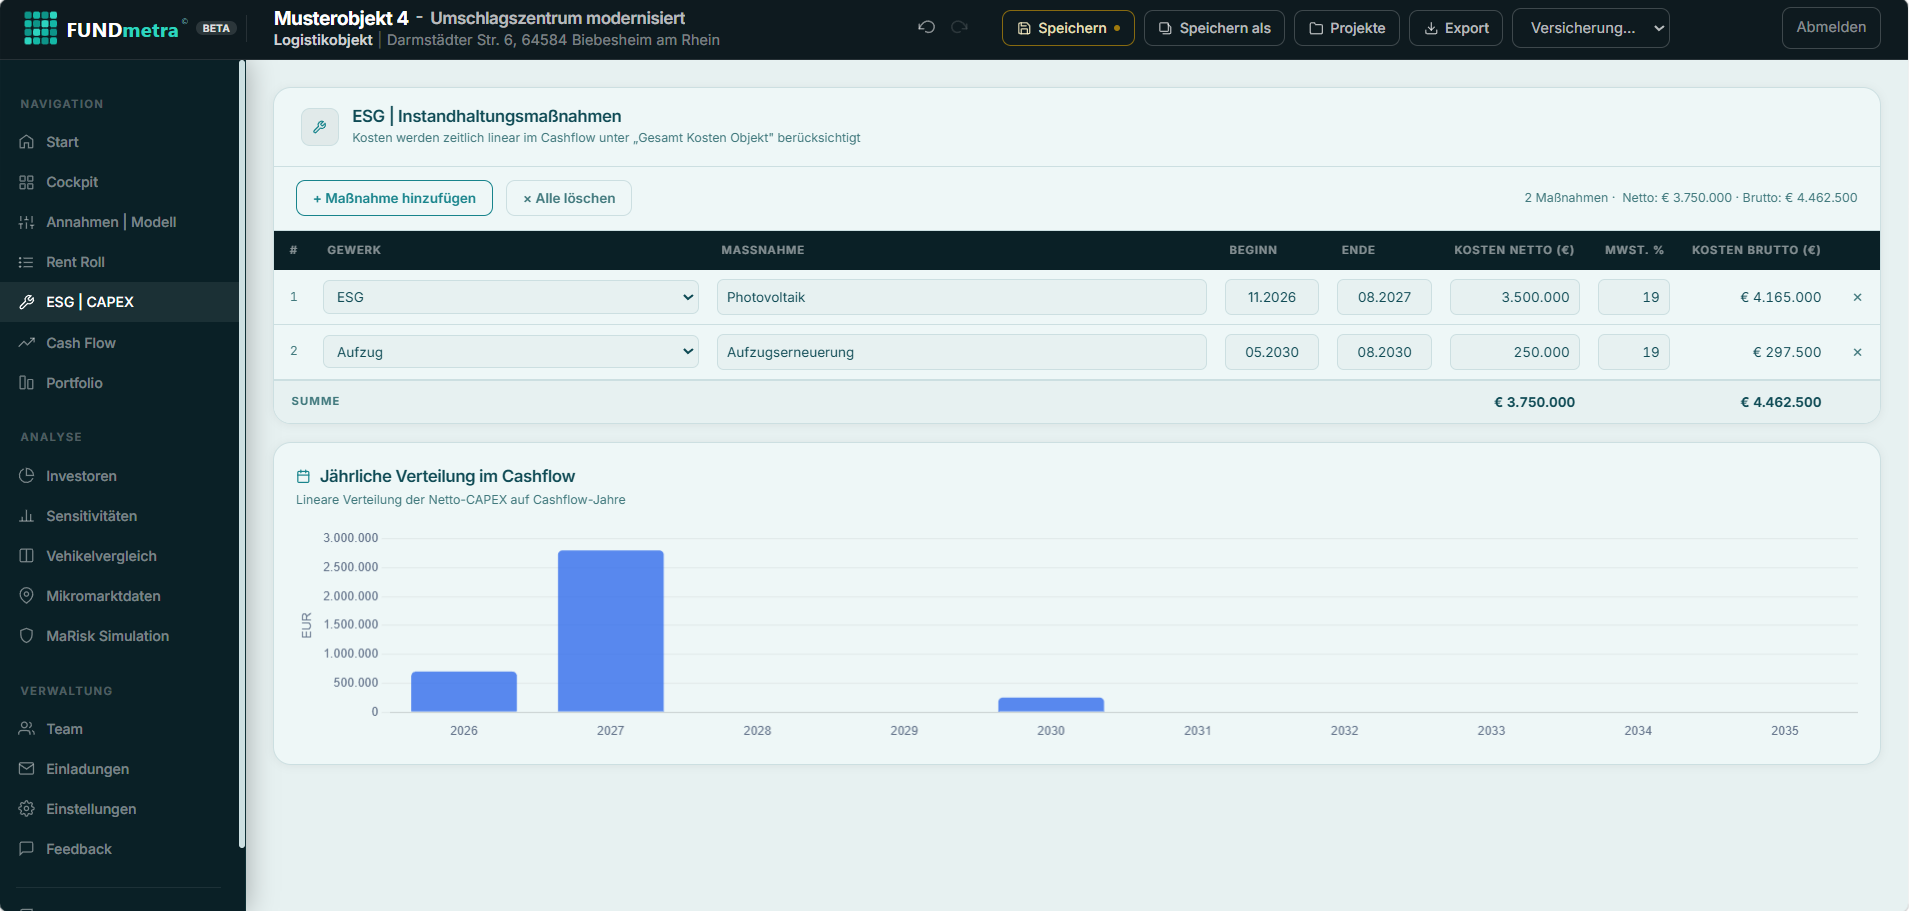The height and width of the screenshot is (911, 1911).
Task: Open the Gewerk dropdown showing Aufzug
Action: [x=511, y=352]
